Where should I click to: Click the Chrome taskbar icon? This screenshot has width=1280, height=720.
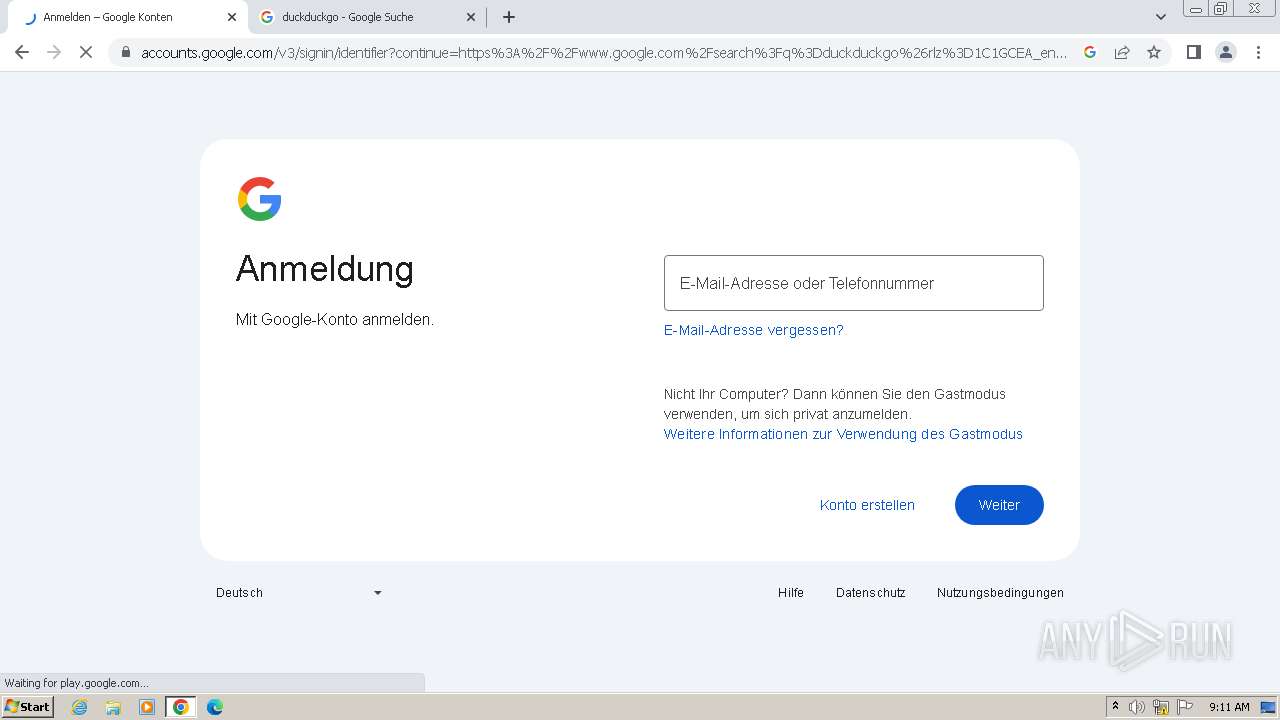(180, 707)
